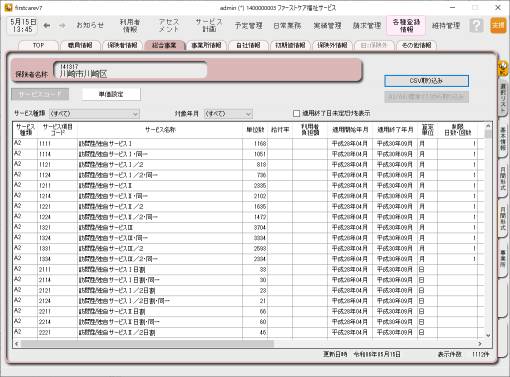The width and height of the screenshot is (510, 377).
Task: Click the 1112件 record count in the status bar
Action: point(480,354)
